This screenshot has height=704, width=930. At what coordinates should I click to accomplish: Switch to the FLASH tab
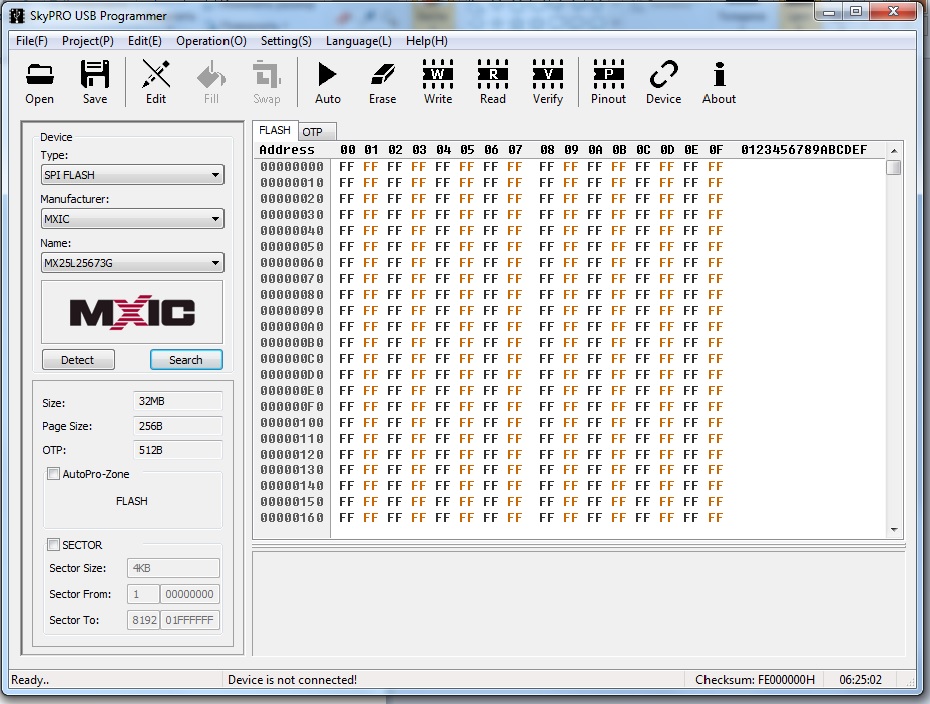coord(275,130)
